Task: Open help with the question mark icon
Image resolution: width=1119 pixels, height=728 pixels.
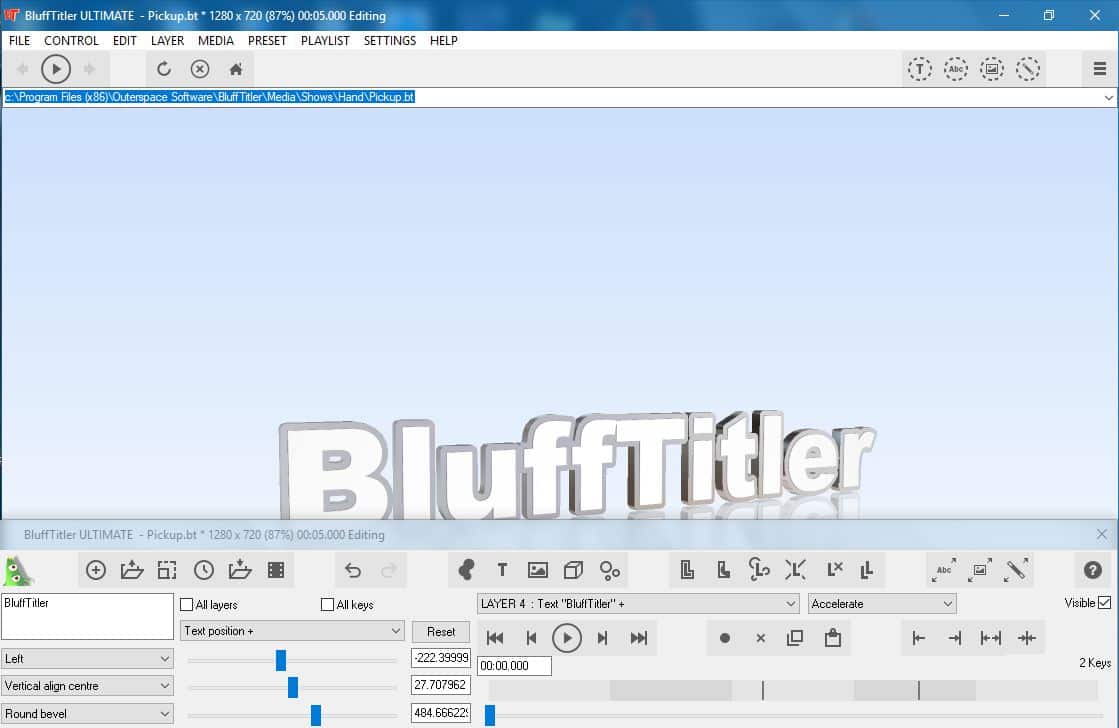Action: pyautogui.click(x=1093, y=570)
